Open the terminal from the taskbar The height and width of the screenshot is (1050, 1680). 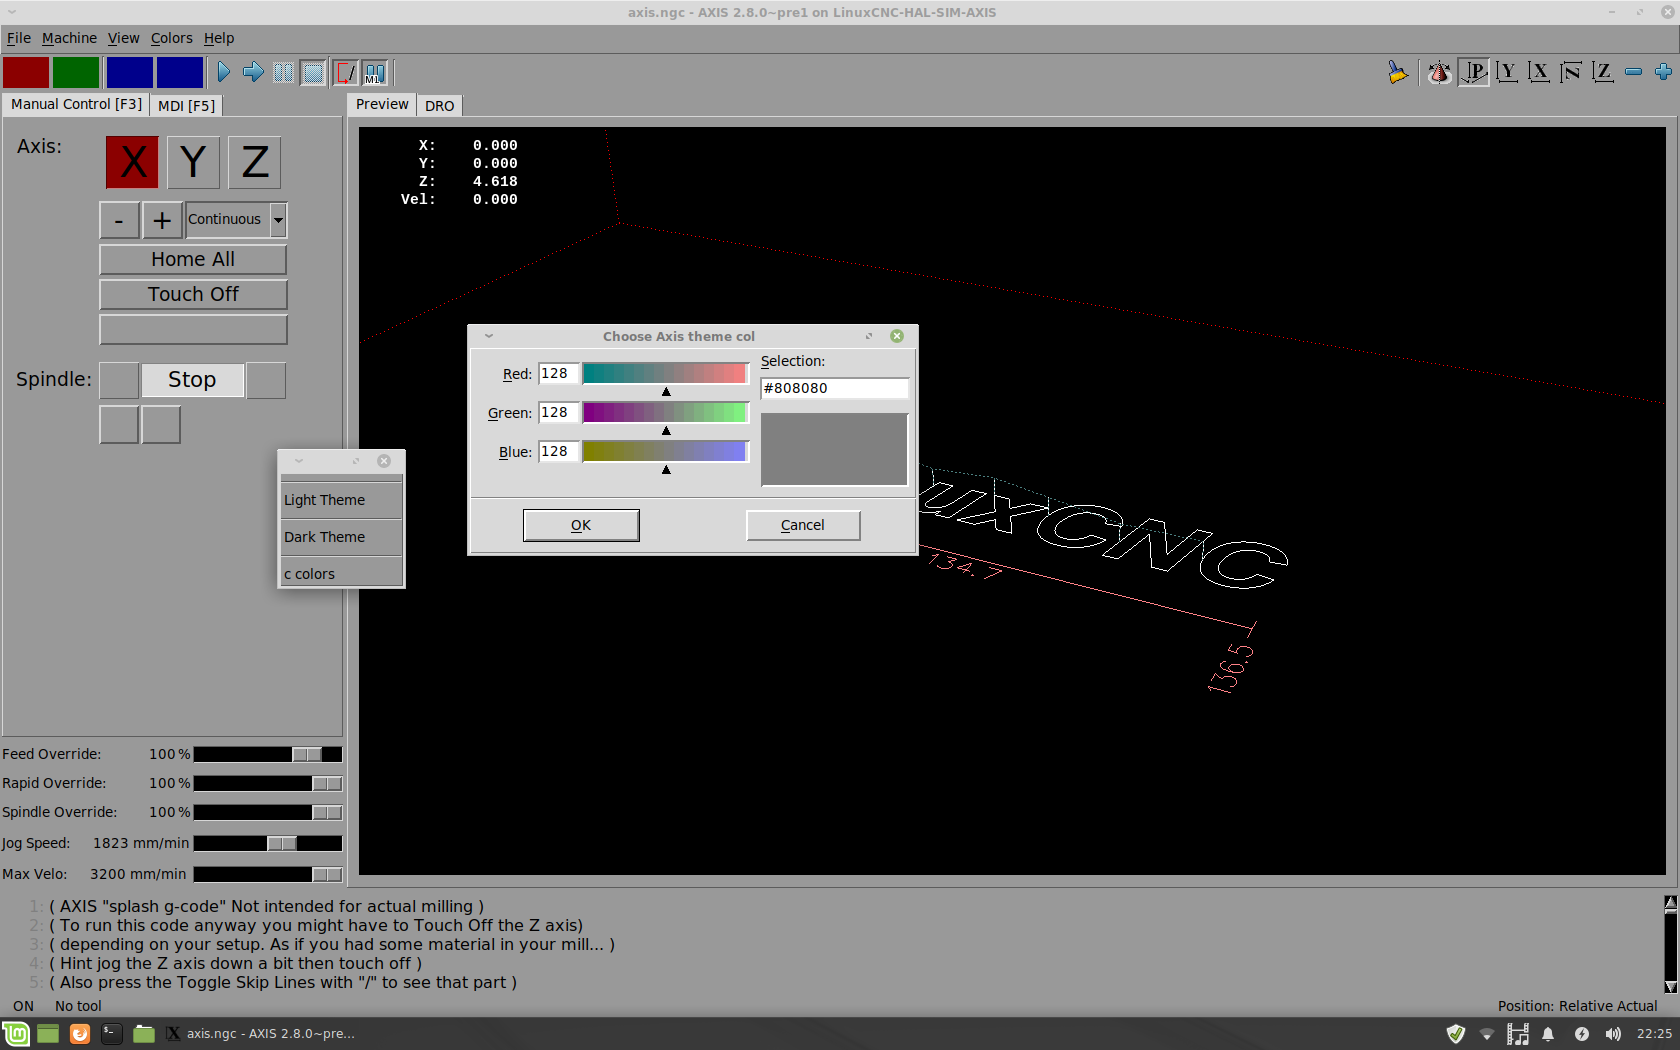pyautogui.click(x=112, y=1034)
